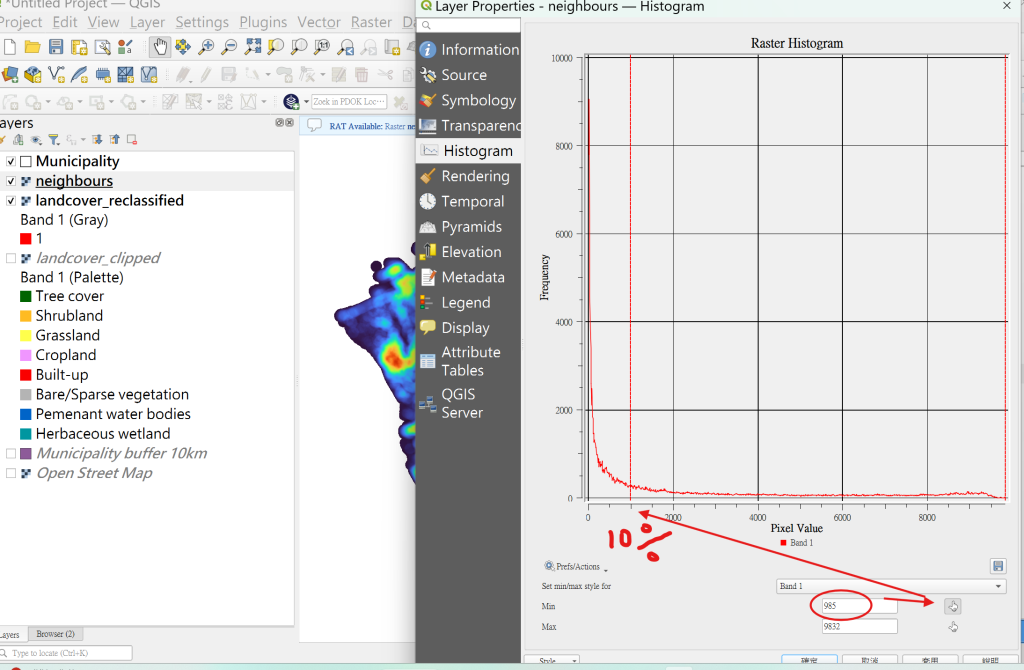Click the Pemenant water bodies blue swatch
The height and width of the screenshot is (670, 1024).
25,414
